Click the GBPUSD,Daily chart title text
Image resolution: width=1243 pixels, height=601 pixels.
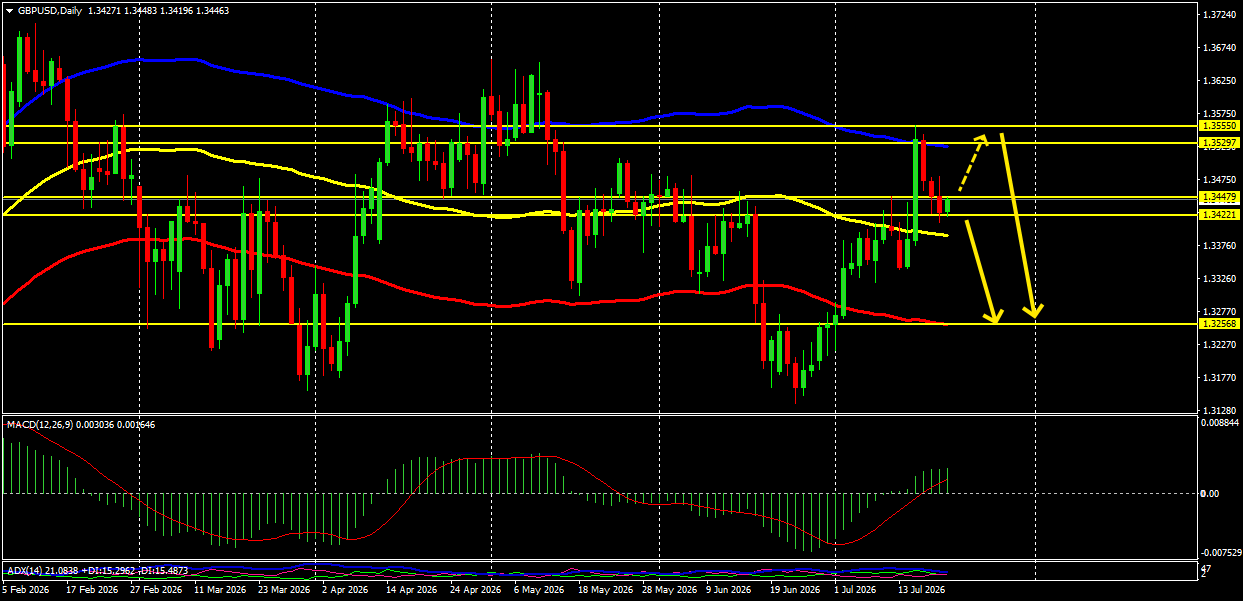point(51,10)
